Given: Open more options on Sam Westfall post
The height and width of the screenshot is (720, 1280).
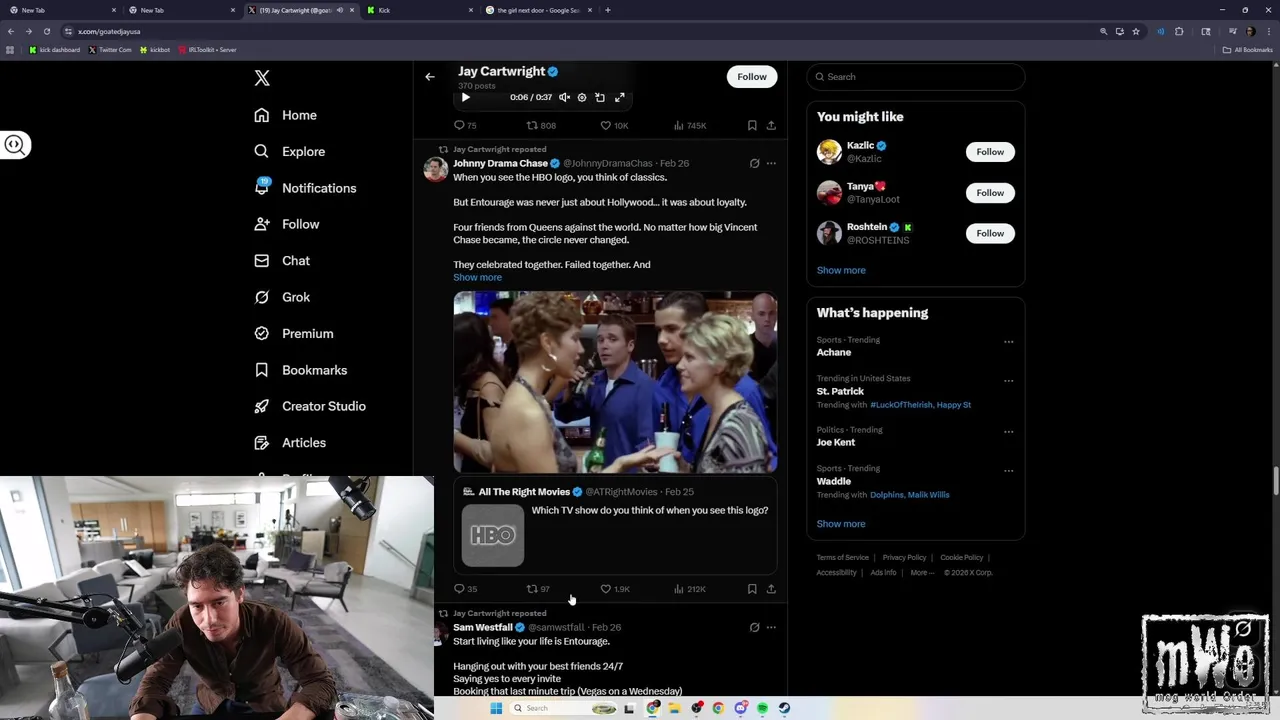Looking at the screenshot, I should coord(771,628).
